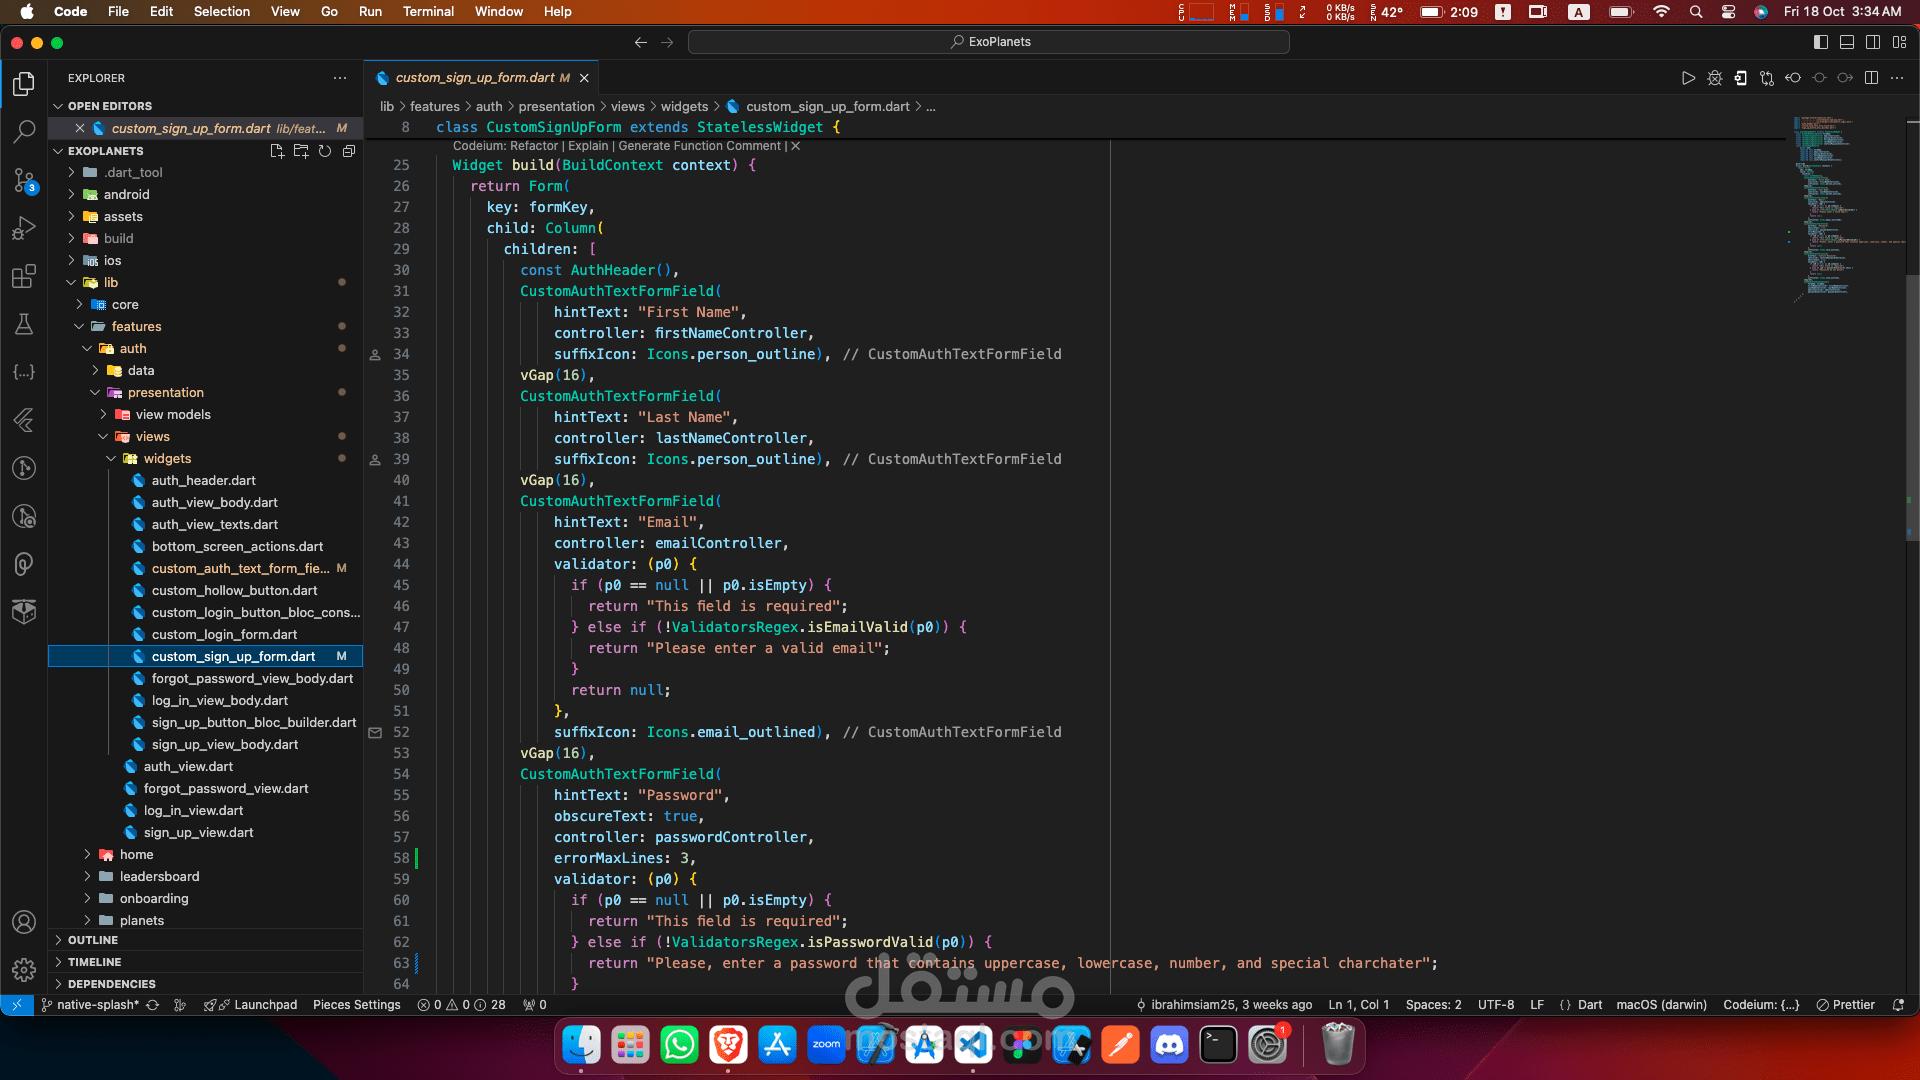Click the Run code play icon
This screenshot has width=1920, height=1080.
(1688, 78)
